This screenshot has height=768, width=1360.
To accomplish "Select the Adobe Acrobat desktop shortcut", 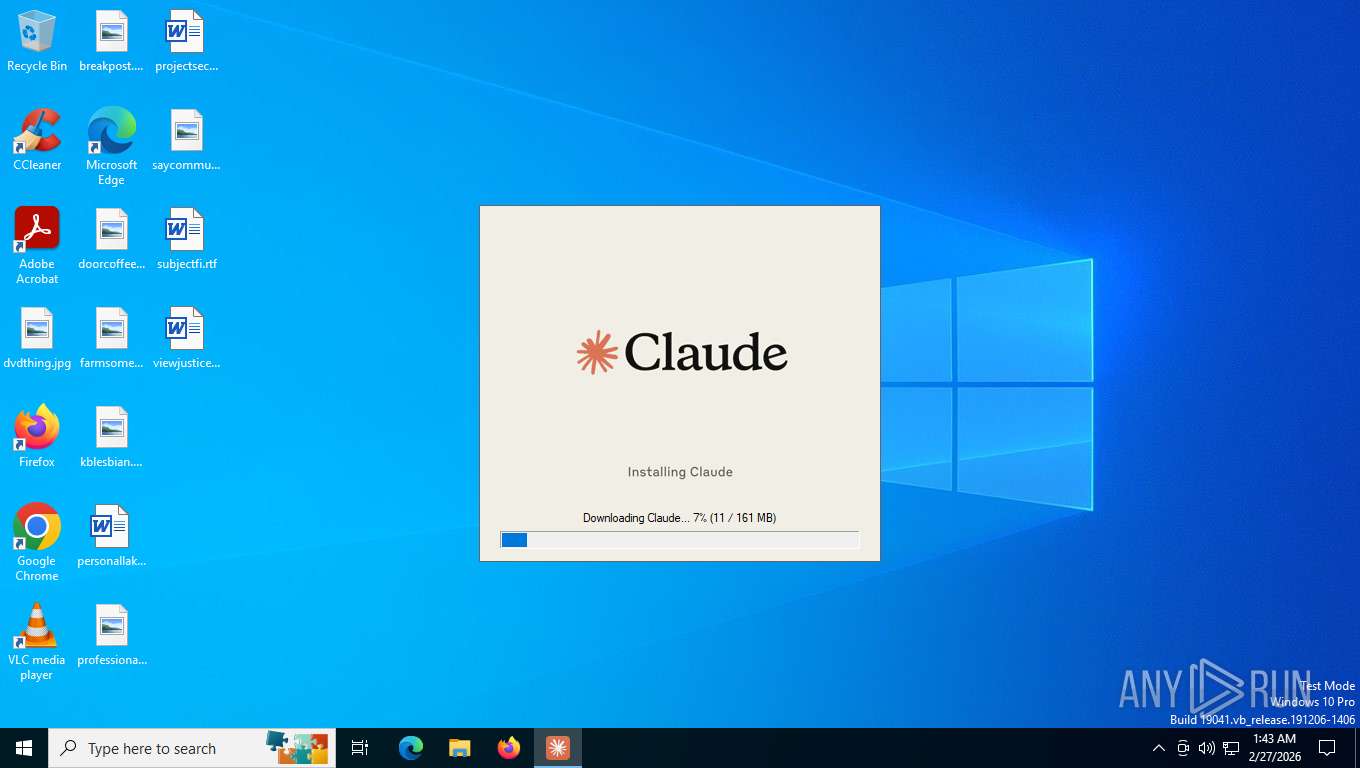I will [37, 246].
